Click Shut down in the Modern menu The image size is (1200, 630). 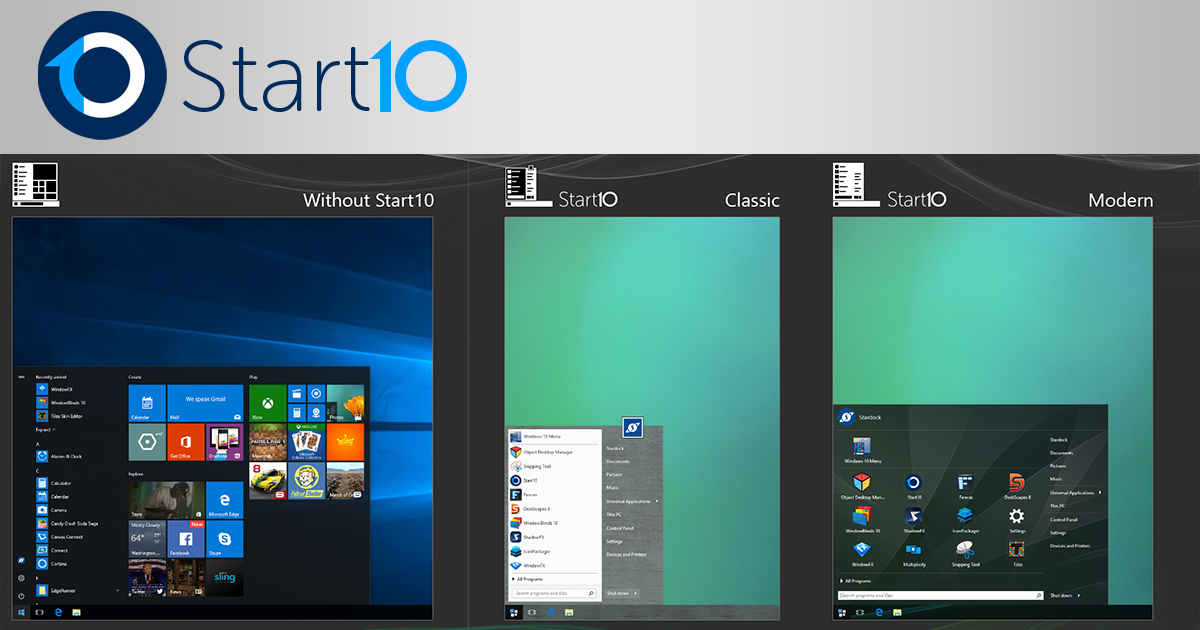pos(1060,595)
